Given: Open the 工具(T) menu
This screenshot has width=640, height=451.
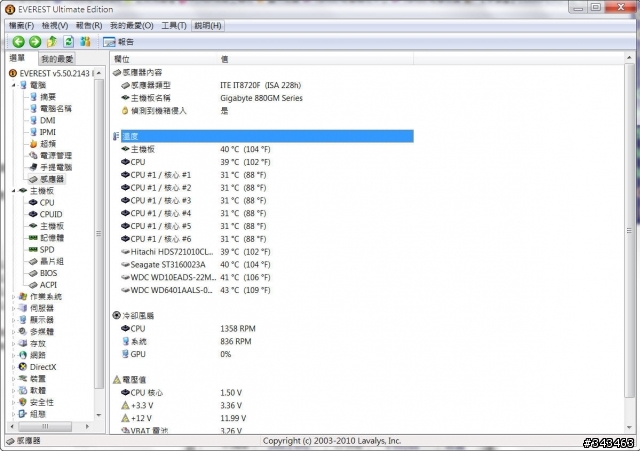Looking at the screenshot, I should click(173, 26).
